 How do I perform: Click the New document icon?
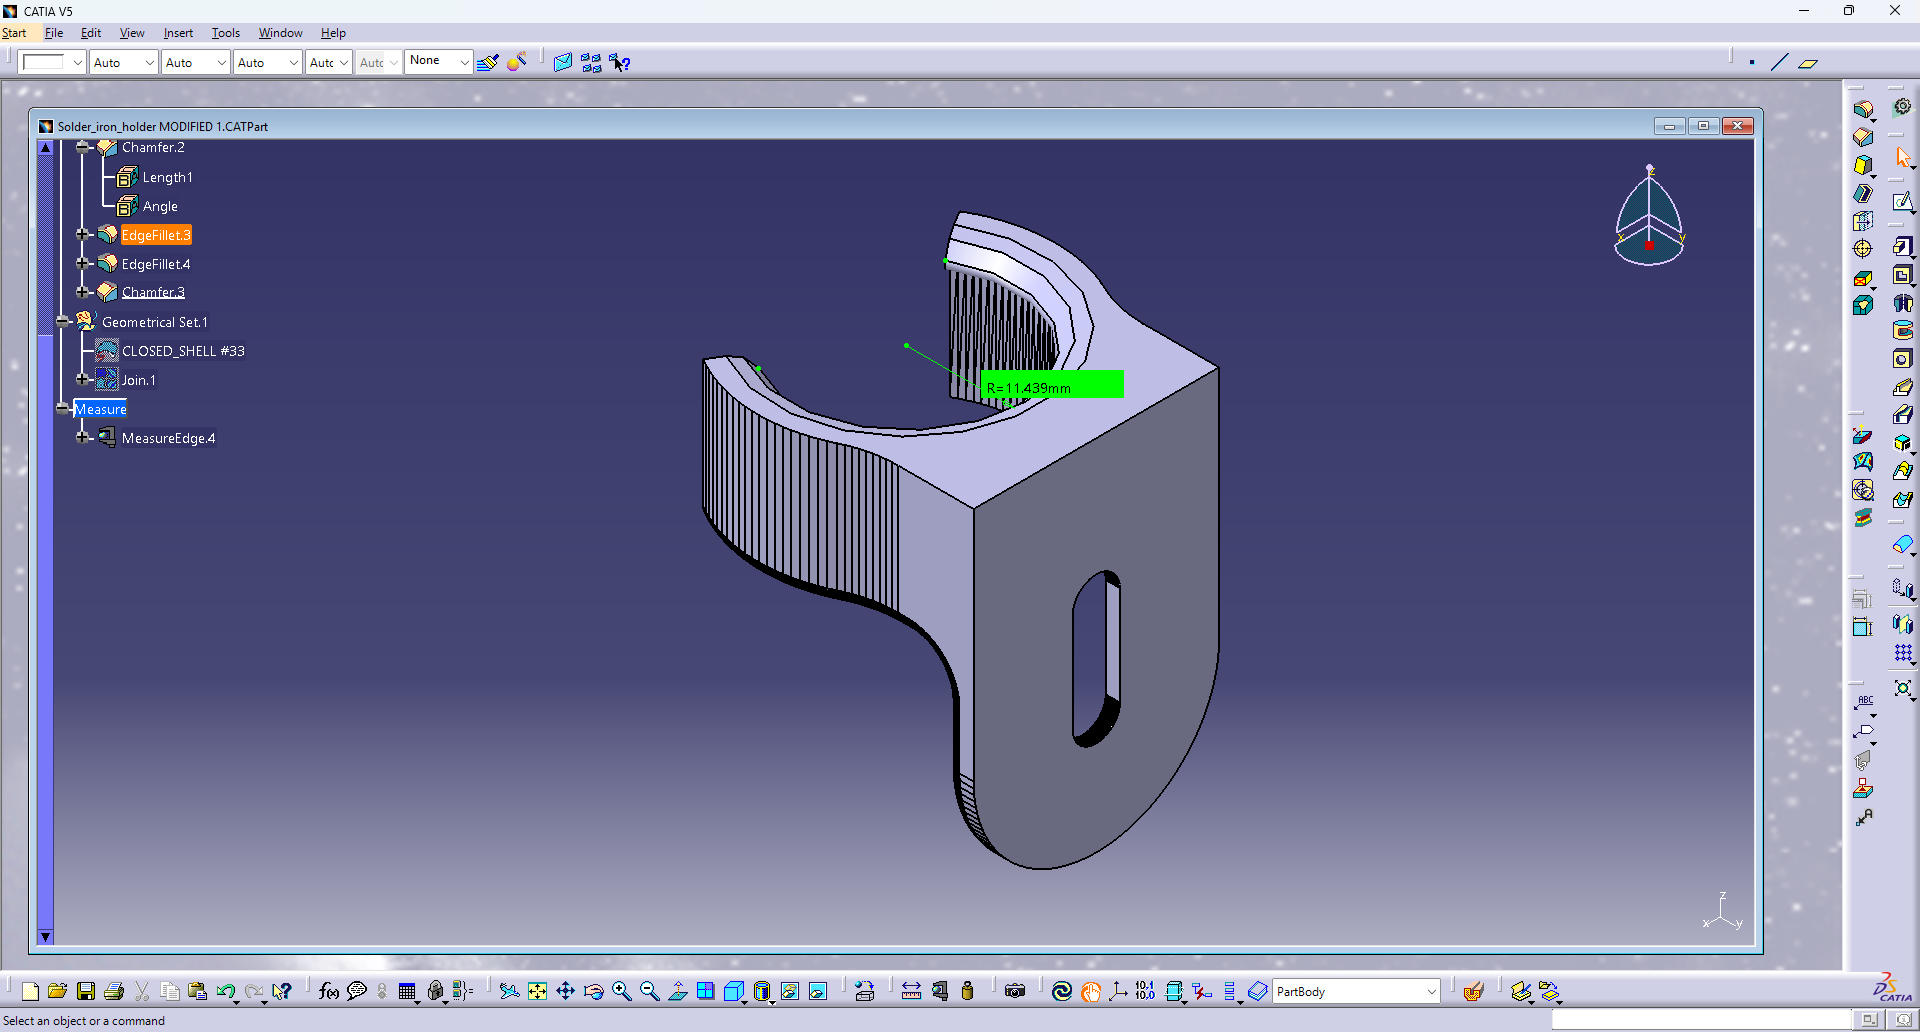30,991
